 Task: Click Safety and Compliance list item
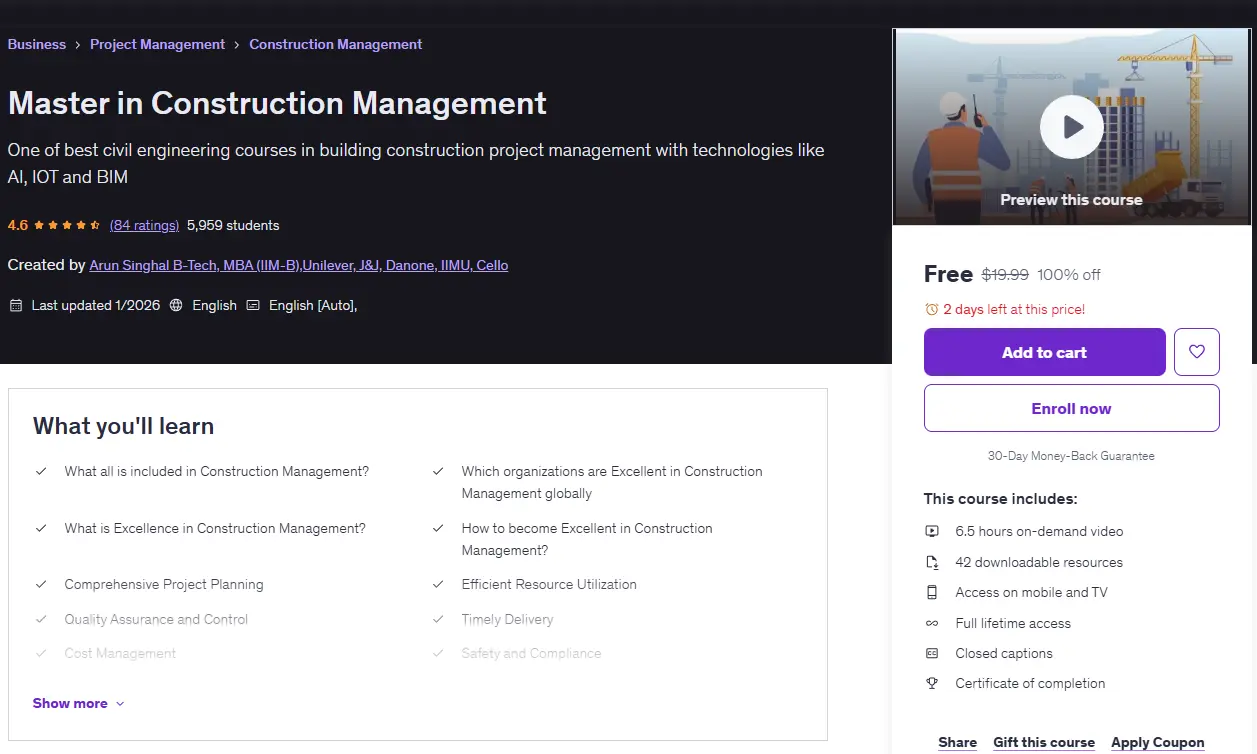pos(531,653)
